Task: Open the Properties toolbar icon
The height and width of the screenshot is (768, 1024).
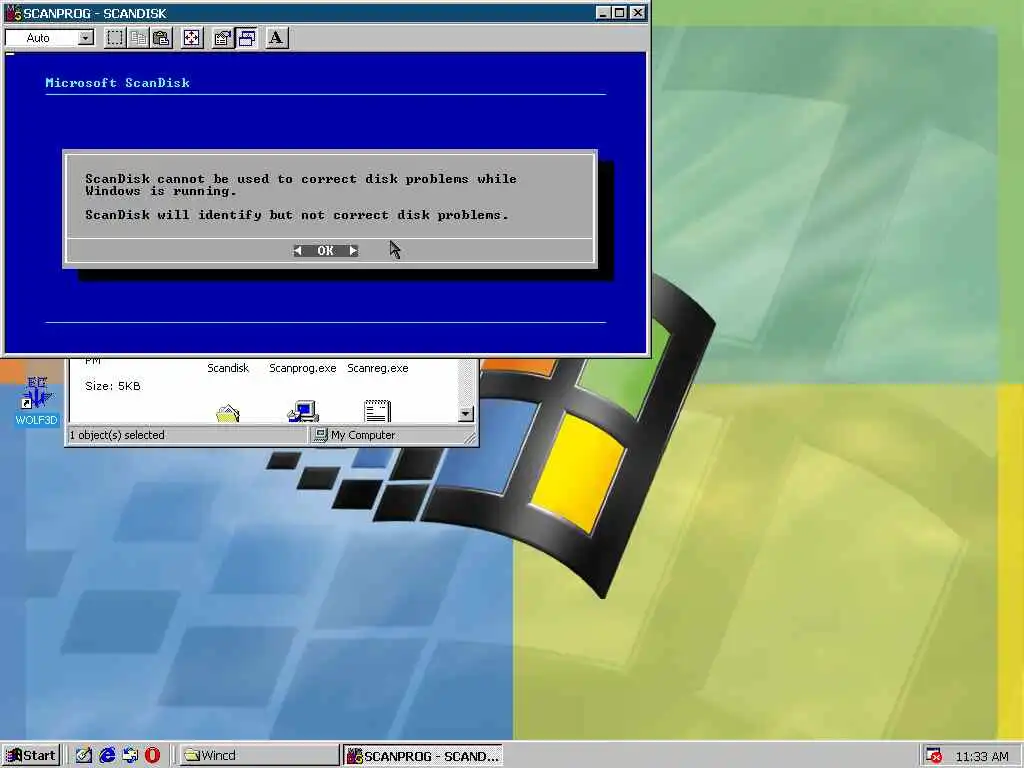Action: tap(223, 38)
